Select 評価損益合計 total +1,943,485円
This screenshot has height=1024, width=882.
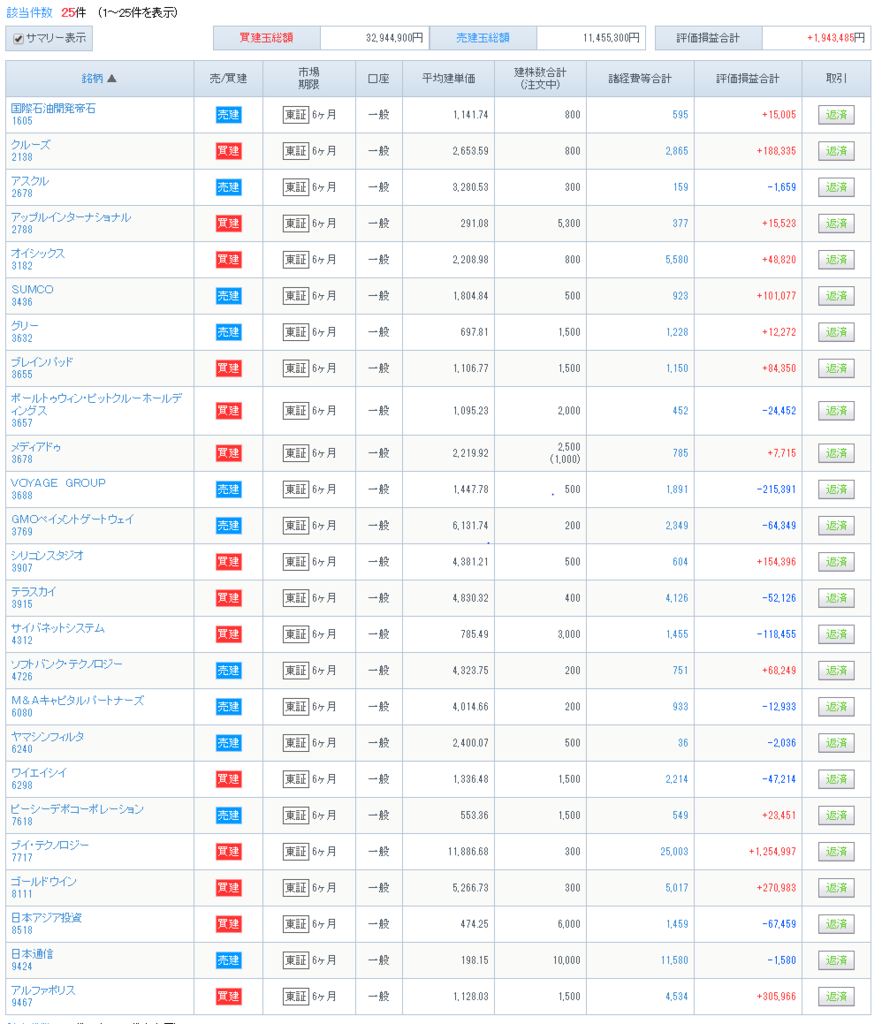[x=836, y=38]
